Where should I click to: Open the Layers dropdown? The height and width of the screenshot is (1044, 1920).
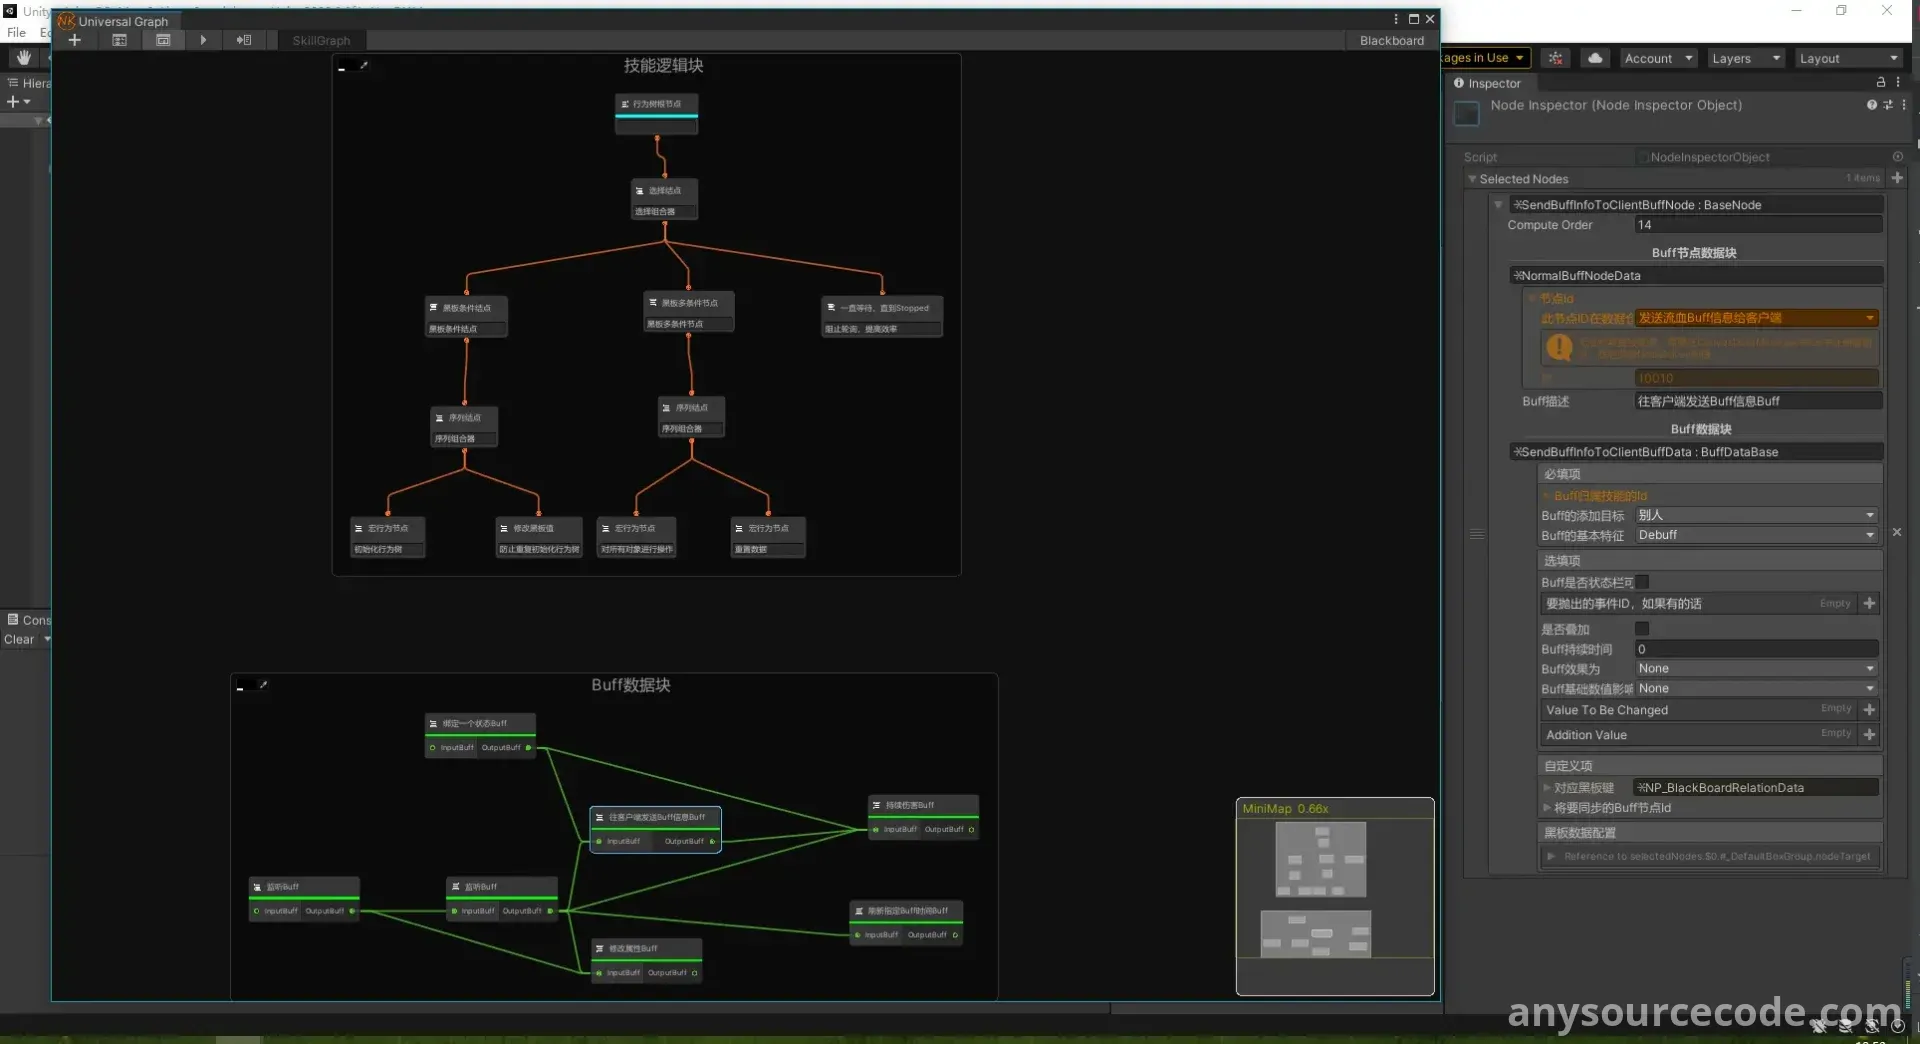point(1744,58)
